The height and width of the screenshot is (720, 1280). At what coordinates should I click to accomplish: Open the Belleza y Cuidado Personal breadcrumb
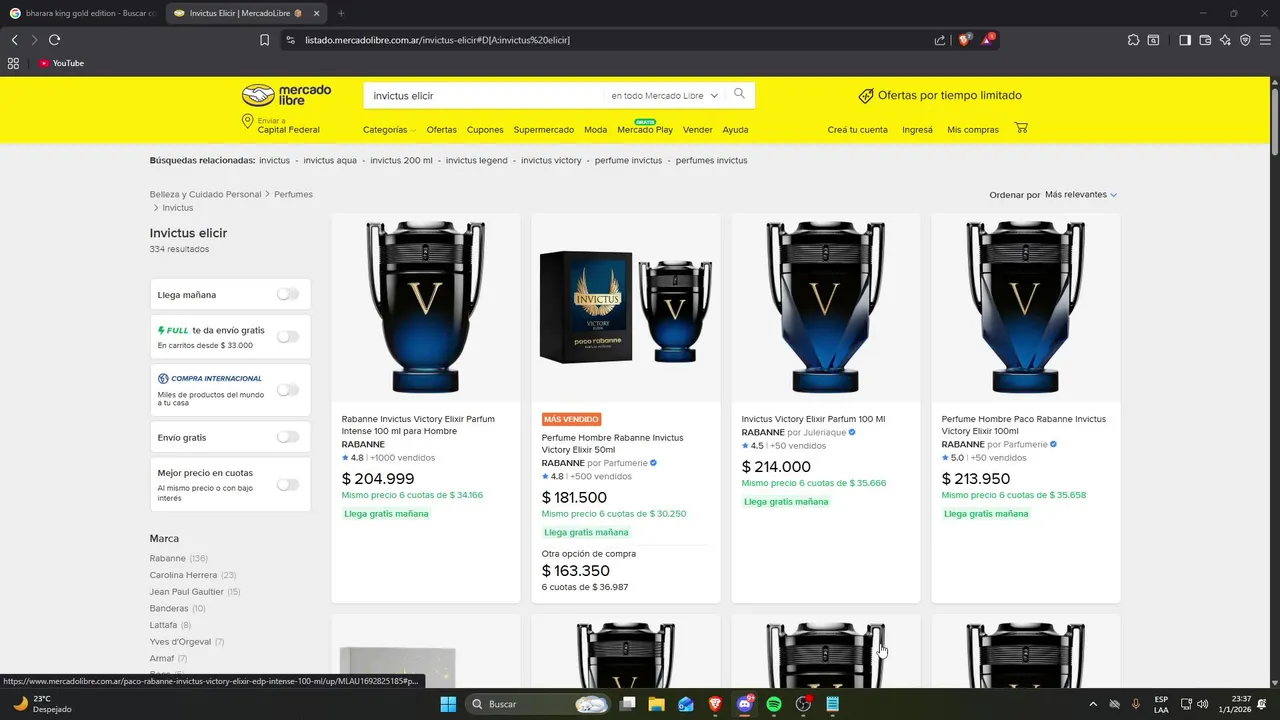(205, 194)
